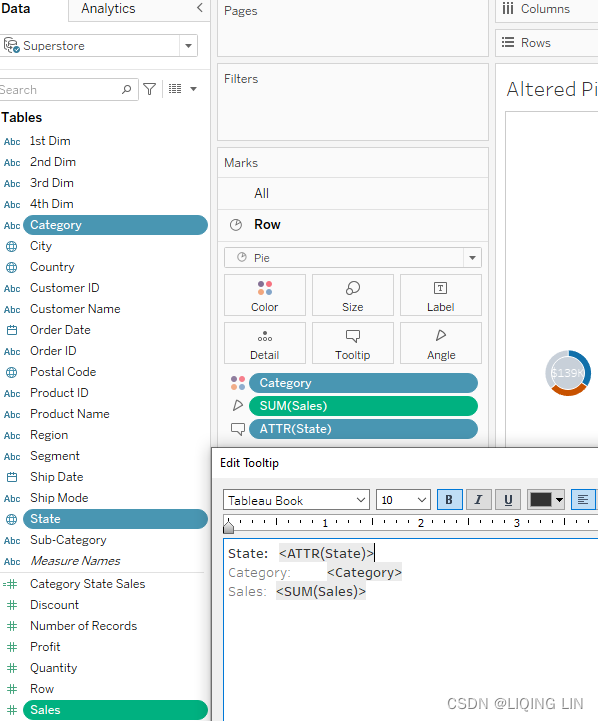Open the font size 10 dropdown
This screenshot has height=721, width=598.
[421, 500]
